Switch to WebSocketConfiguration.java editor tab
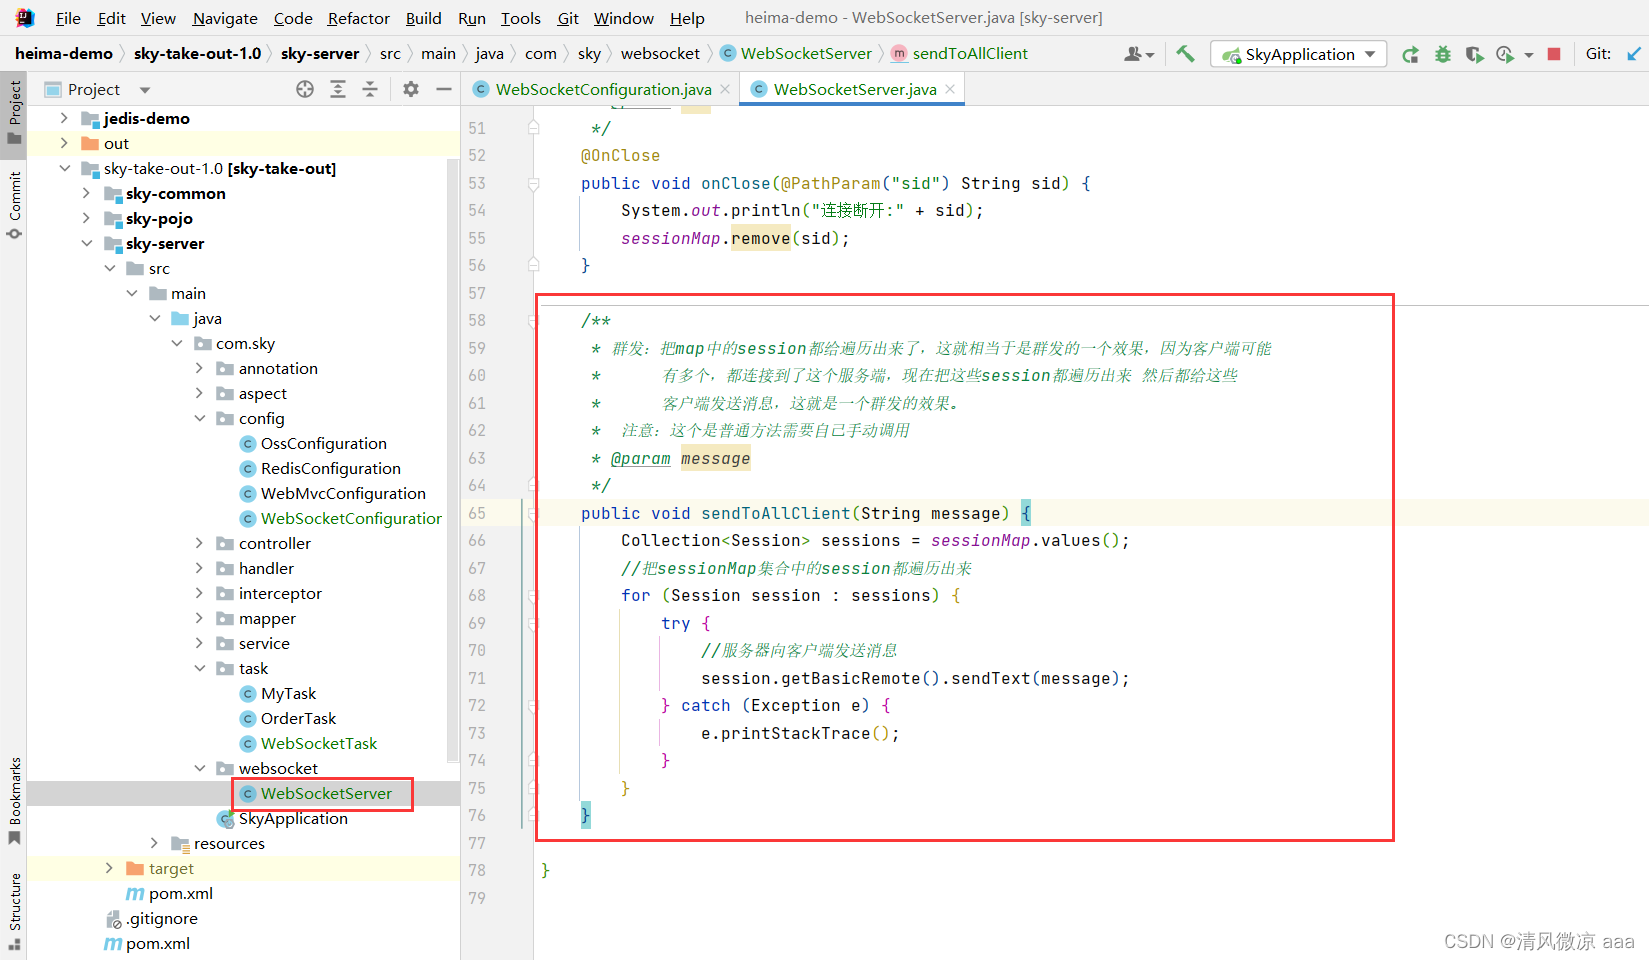Viewport: 1649px width, 960px height. pos(603,89)
